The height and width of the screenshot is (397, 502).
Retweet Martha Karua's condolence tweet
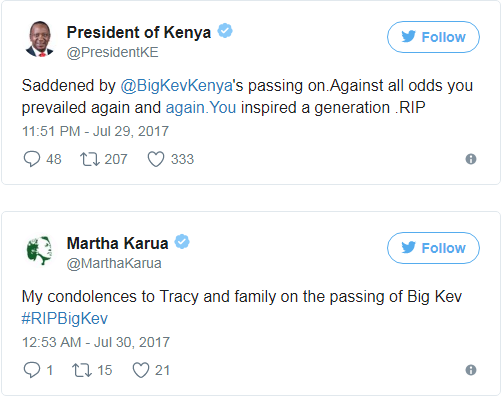point(82,370)
